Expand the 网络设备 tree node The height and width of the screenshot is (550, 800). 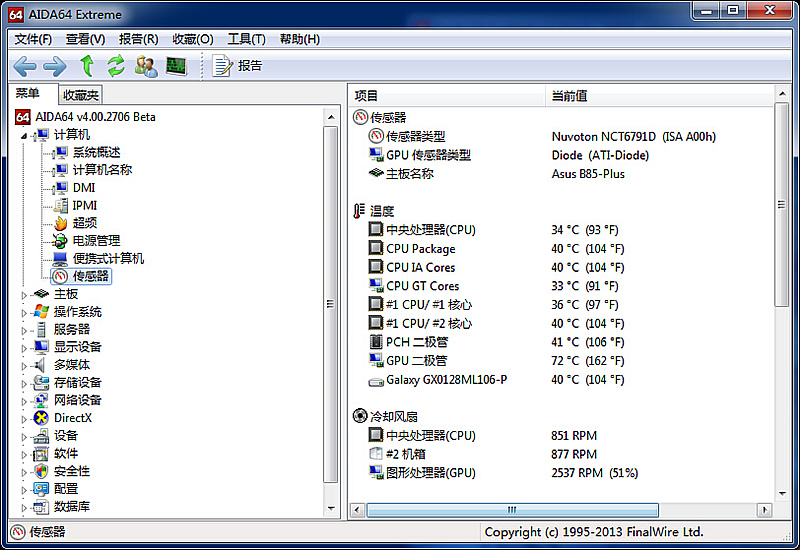point(23,401)
